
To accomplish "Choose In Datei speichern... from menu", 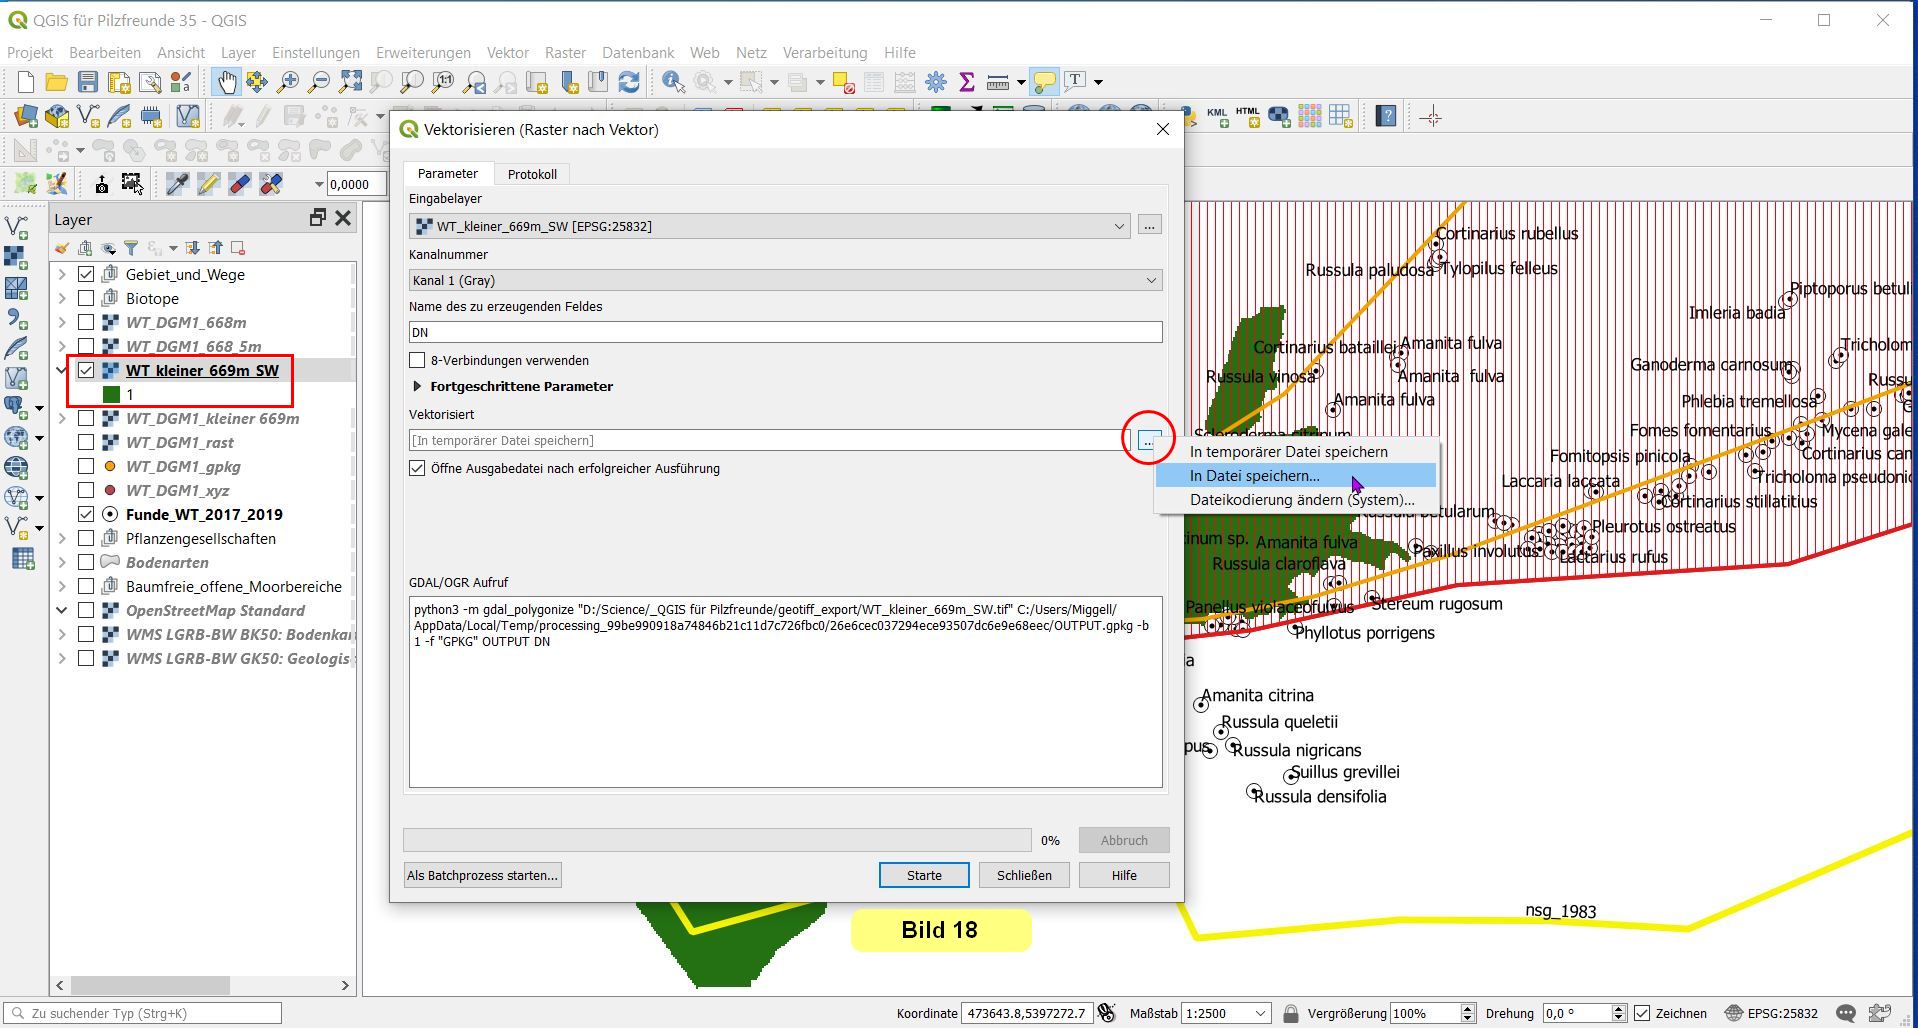I will [1254, 476].
